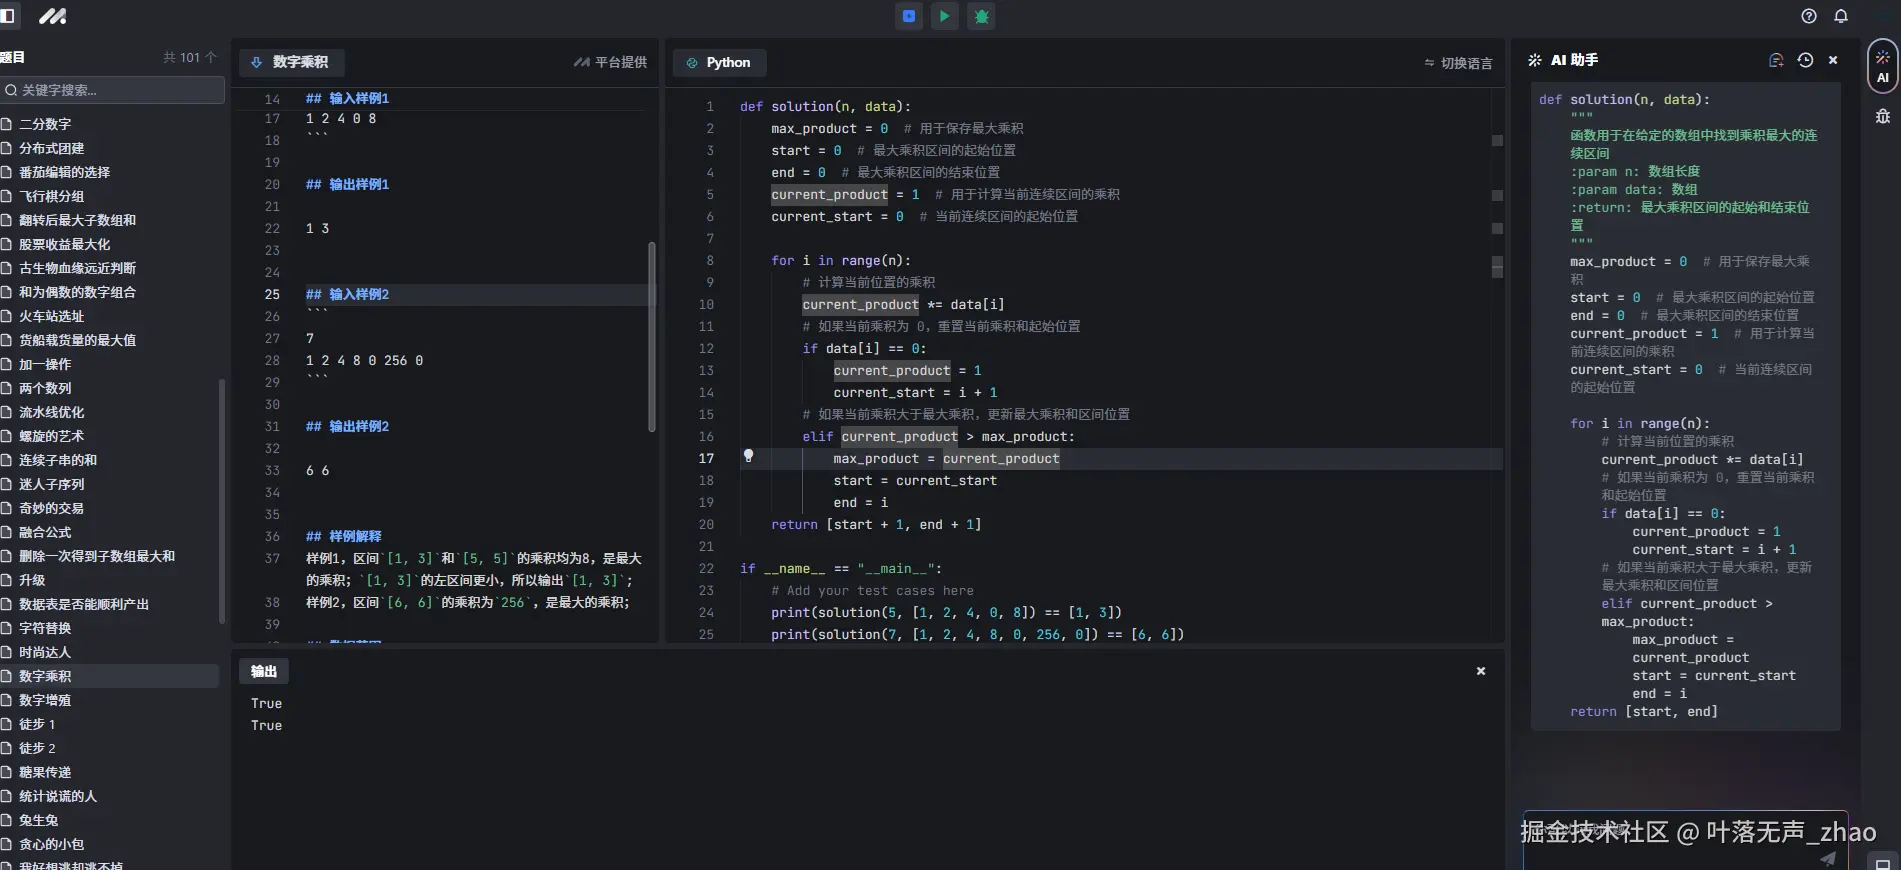Open 数字增殖 problem from the list

(x=45, y=700)
